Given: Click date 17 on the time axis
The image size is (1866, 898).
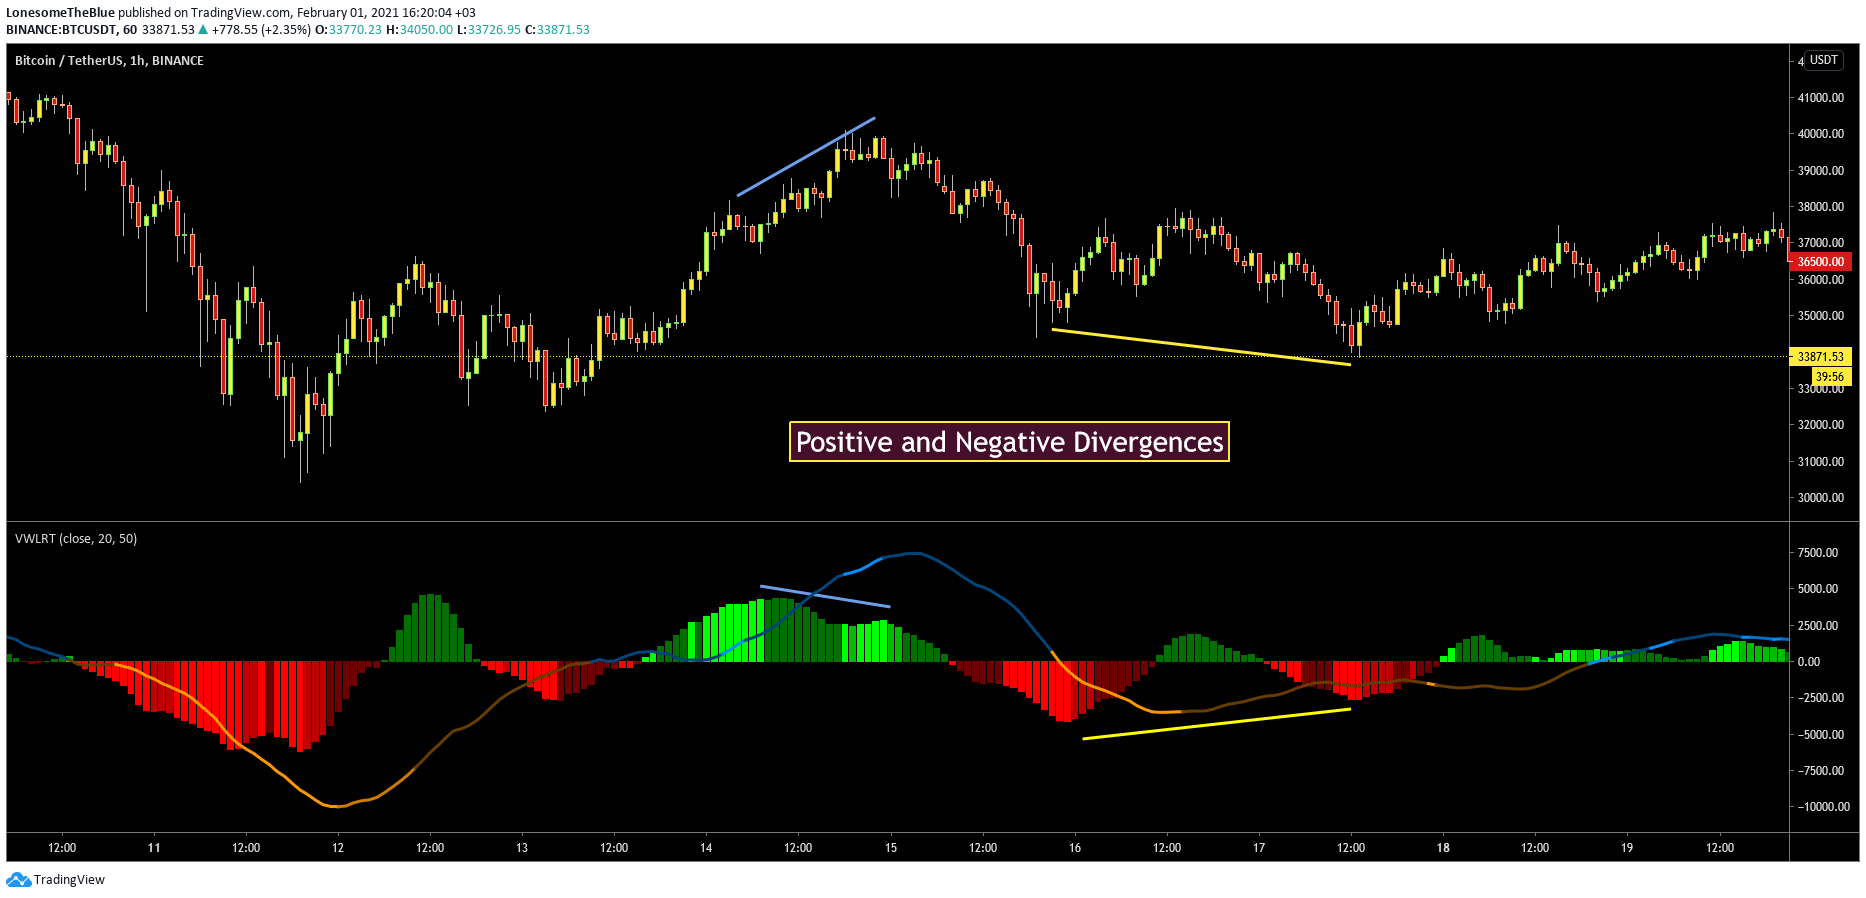Looking at the screenshot, I should coord(1259,848).
